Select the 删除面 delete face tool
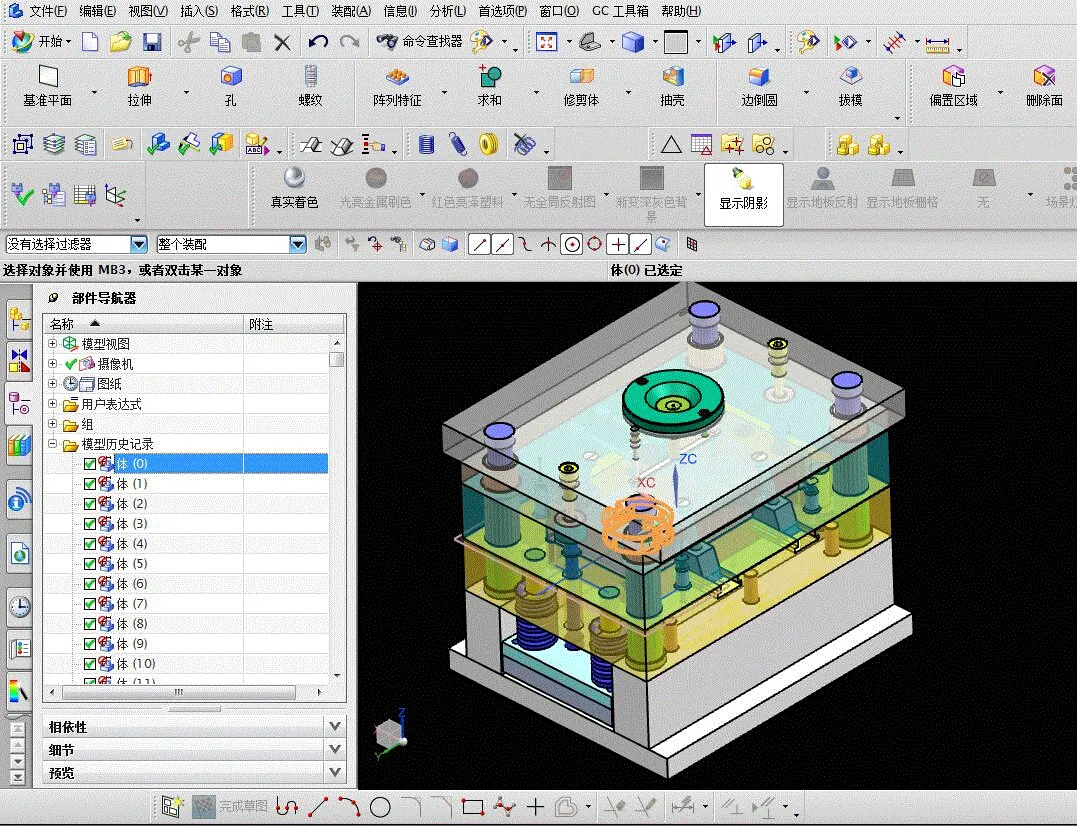1077x826 pixels. coord(1044,87)
